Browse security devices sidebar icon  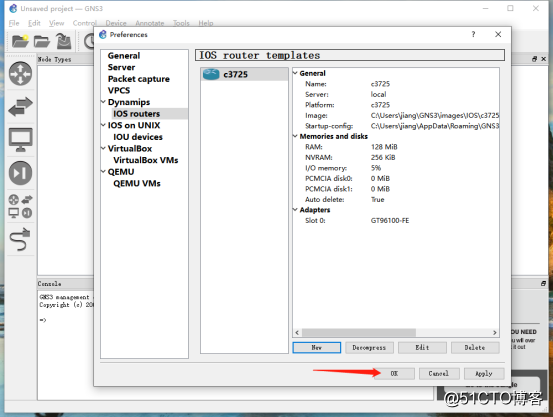tap(20, 173)
